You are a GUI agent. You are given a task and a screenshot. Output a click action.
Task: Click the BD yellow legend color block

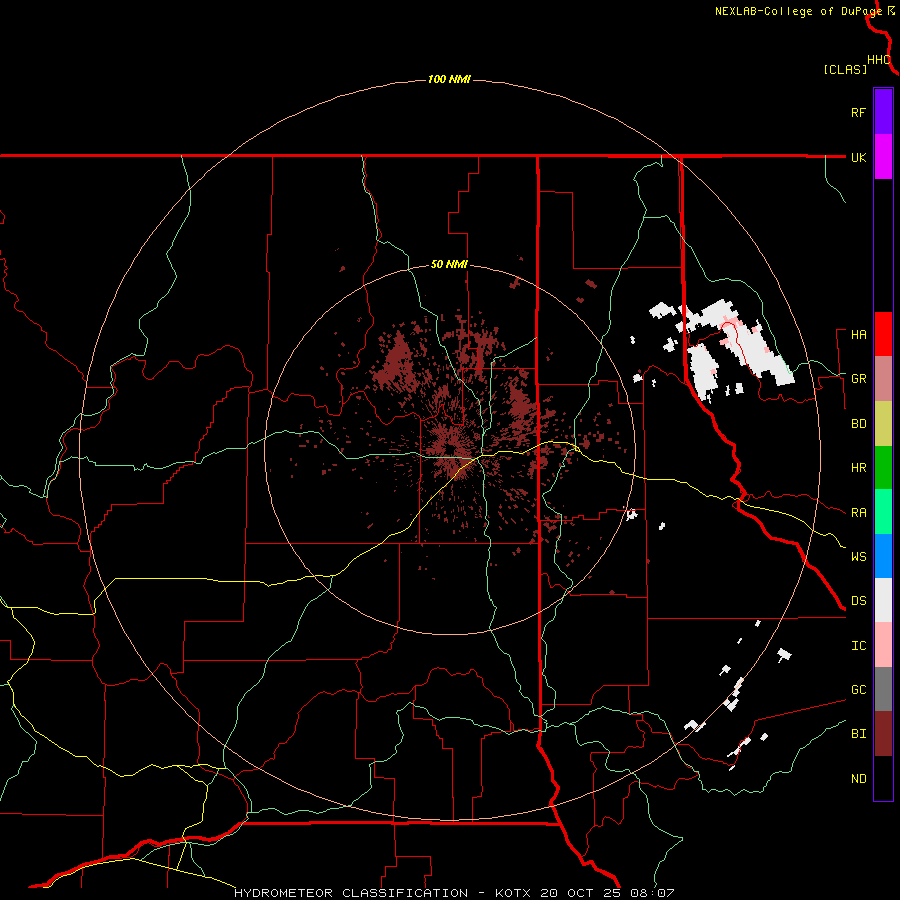[883, 423]
